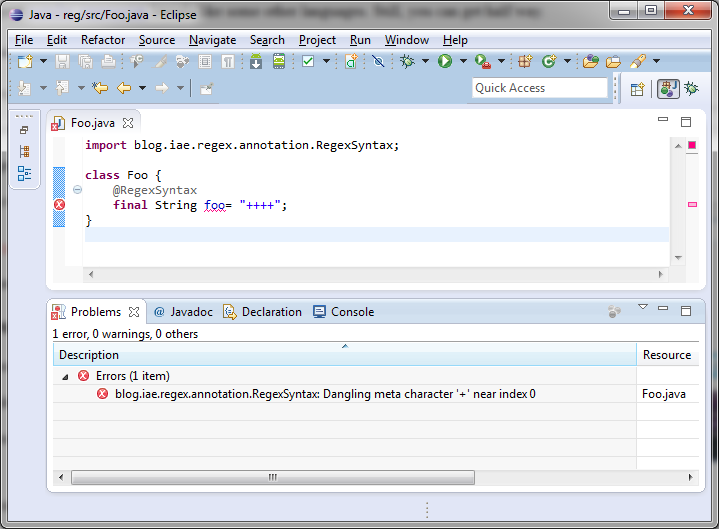
Task: Open the Refactor menu
Action: (103, 40)
